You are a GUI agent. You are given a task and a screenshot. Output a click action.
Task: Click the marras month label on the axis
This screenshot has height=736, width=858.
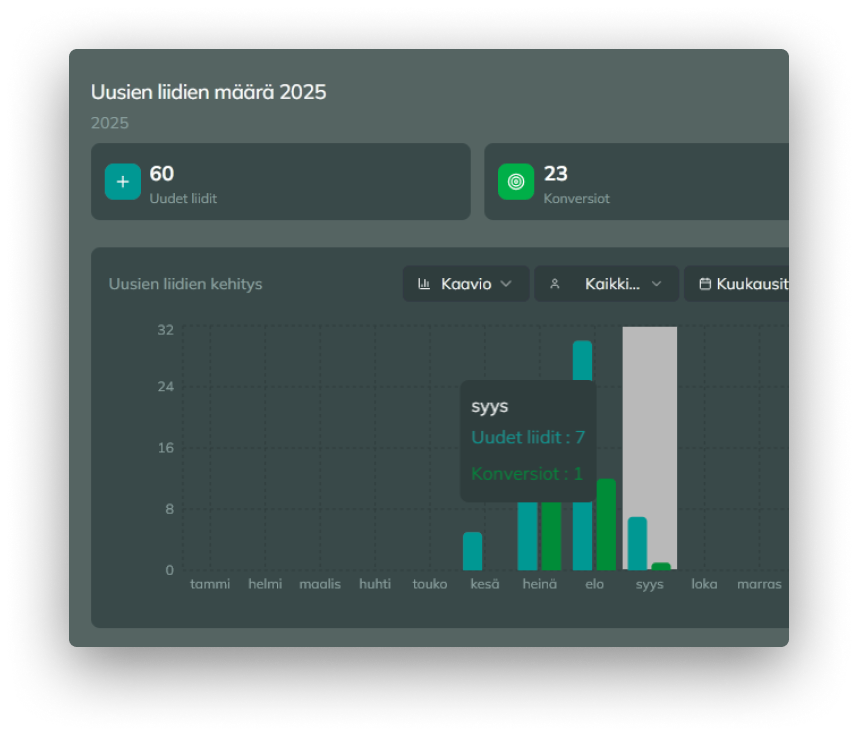[x=759, y=584]
